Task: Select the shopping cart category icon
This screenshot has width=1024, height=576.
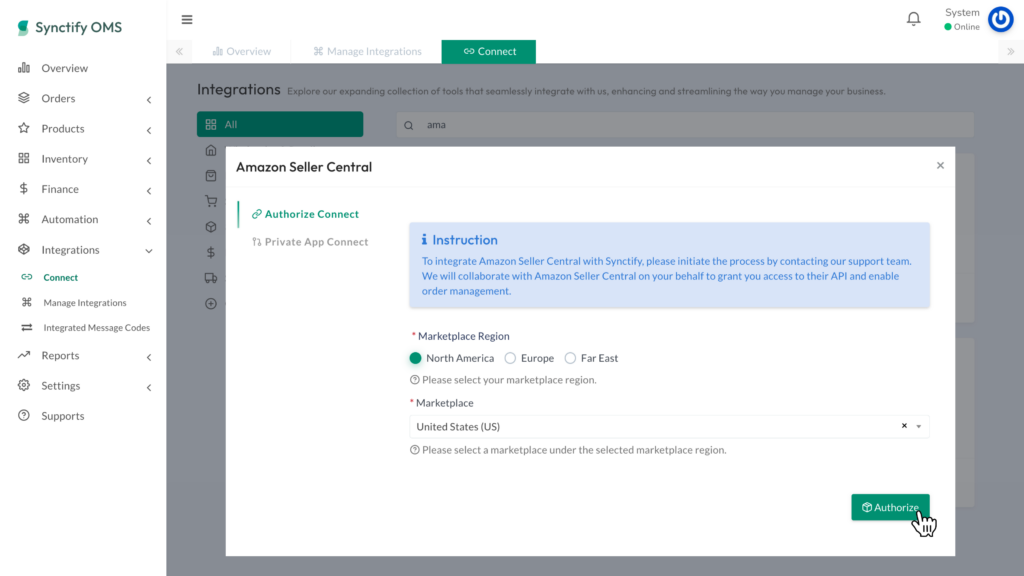Action: pyautogui.click(x=211, y=201)
